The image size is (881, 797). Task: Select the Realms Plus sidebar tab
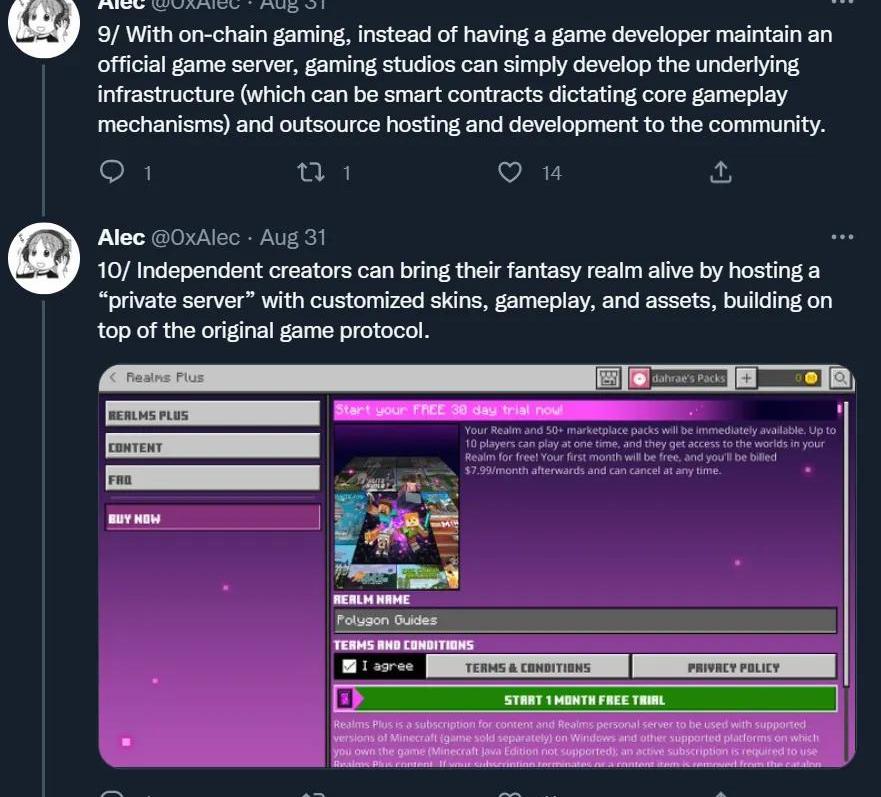(212, 415)
